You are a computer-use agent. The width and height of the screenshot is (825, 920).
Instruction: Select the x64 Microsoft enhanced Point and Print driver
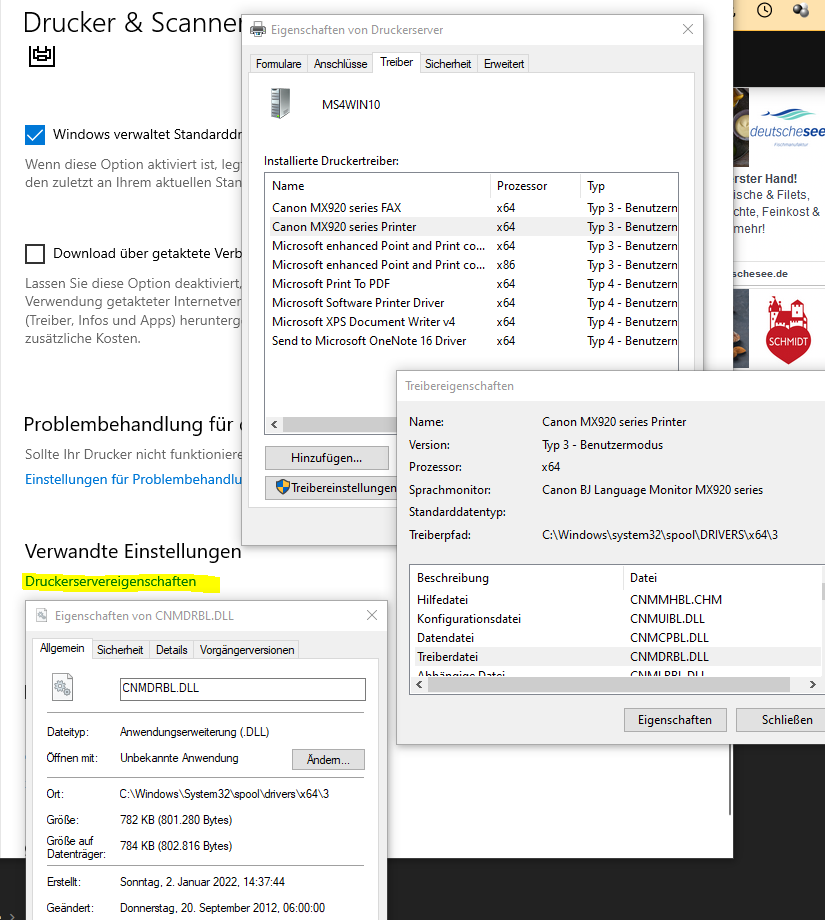472,246
